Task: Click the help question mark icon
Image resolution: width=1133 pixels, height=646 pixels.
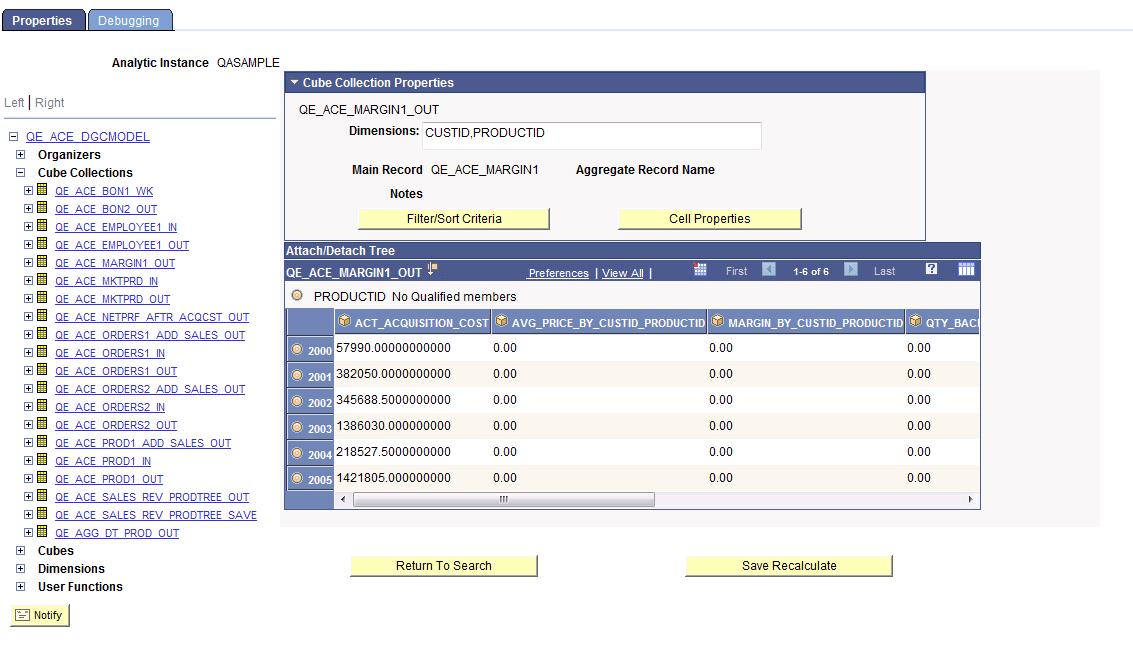Action: coord(929,268)
